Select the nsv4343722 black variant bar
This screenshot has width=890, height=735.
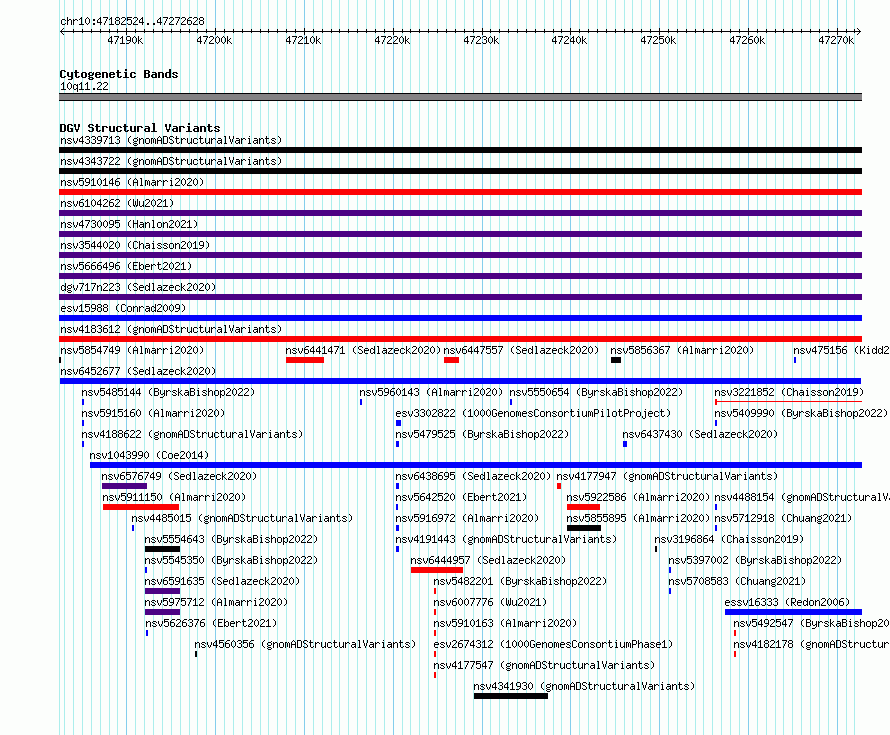(x=460, y=171)
